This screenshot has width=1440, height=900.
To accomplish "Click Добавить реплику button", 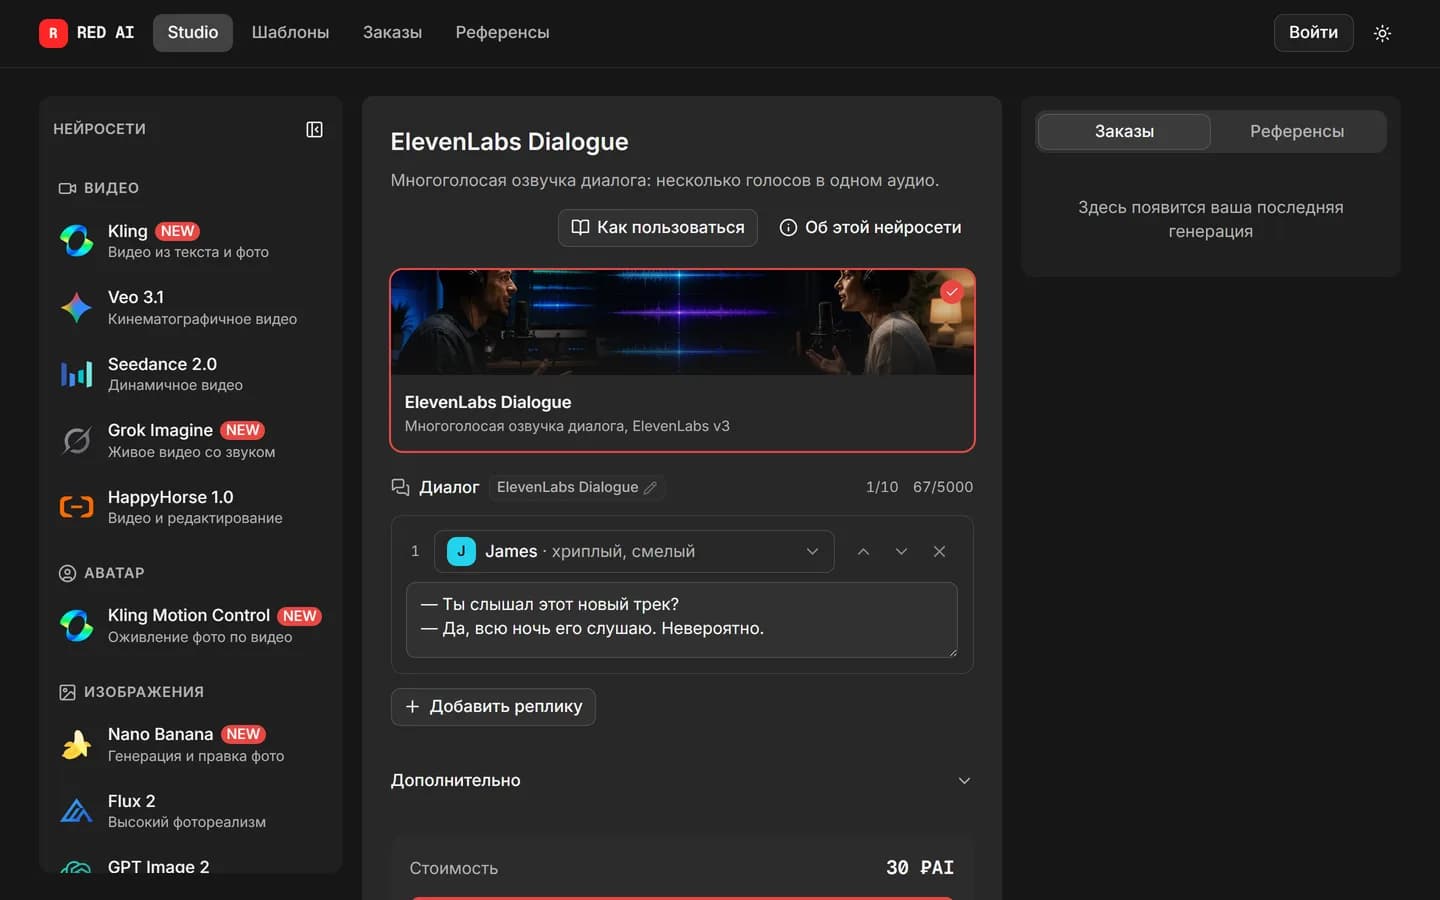I will [x=493, y=706].
